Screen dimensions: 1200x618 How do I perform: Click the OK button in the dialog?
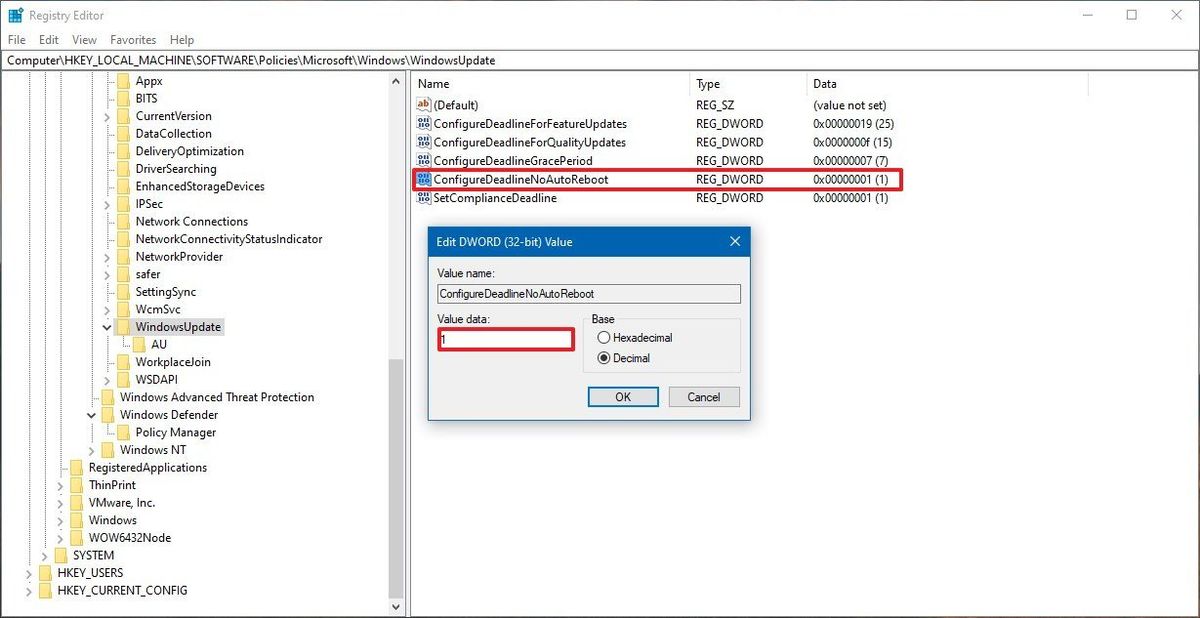(622, 396)
